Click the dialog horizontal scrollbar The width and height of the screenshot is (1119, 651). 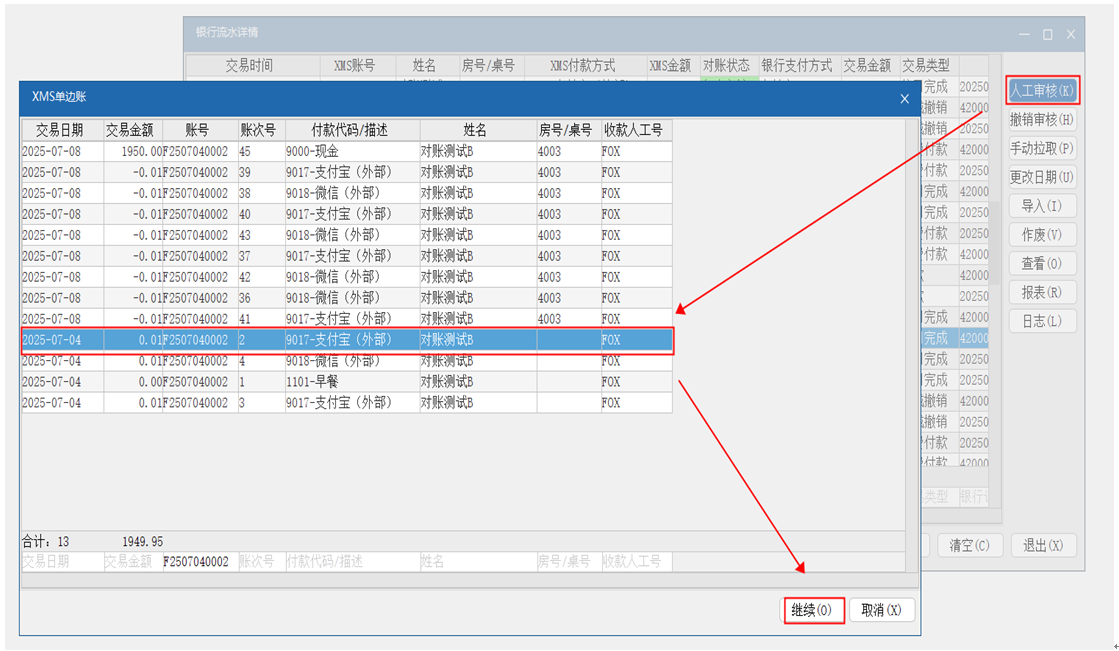pyautogui.click(x=469, y=580)
